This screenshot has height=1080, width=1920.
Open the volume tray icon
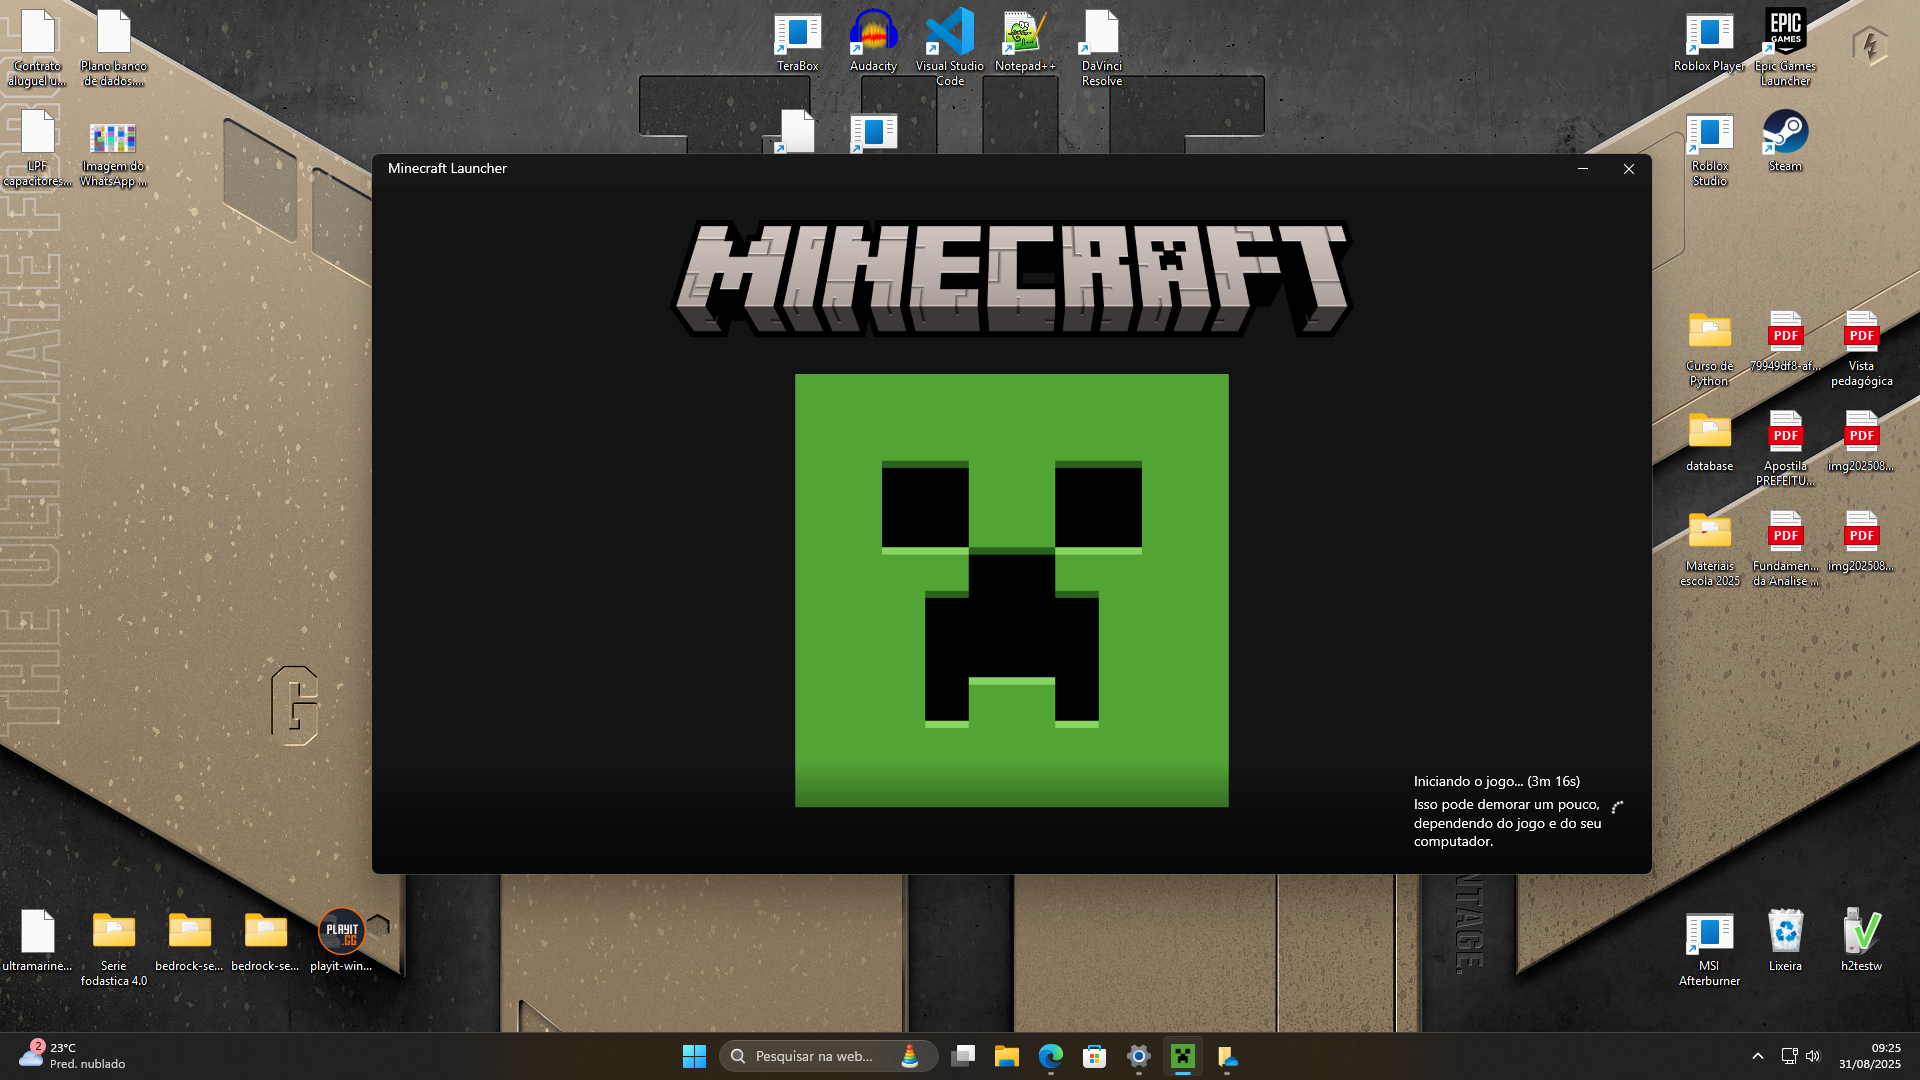coord(1813,1056)
